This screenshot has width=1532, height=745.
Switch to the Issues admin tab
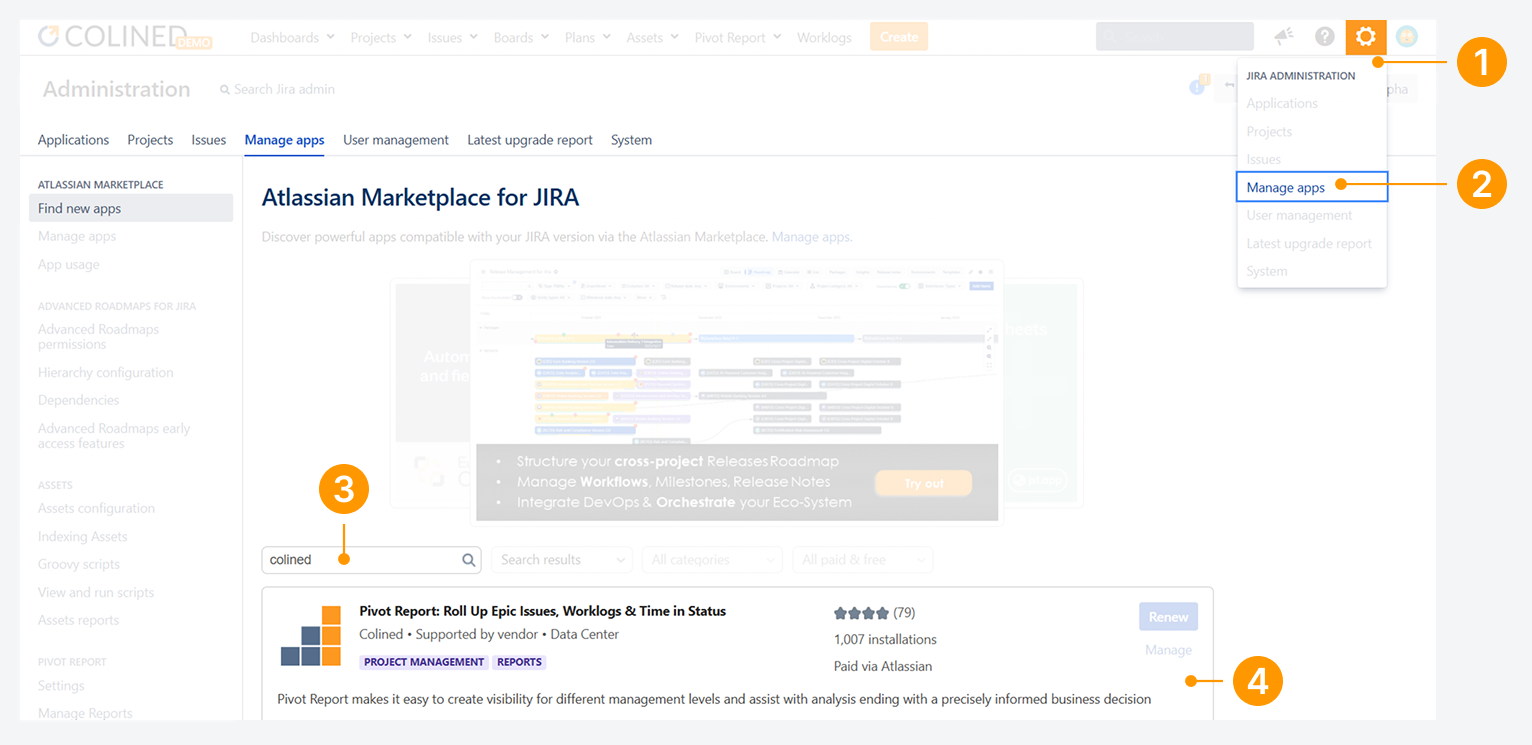coord(209,140)
